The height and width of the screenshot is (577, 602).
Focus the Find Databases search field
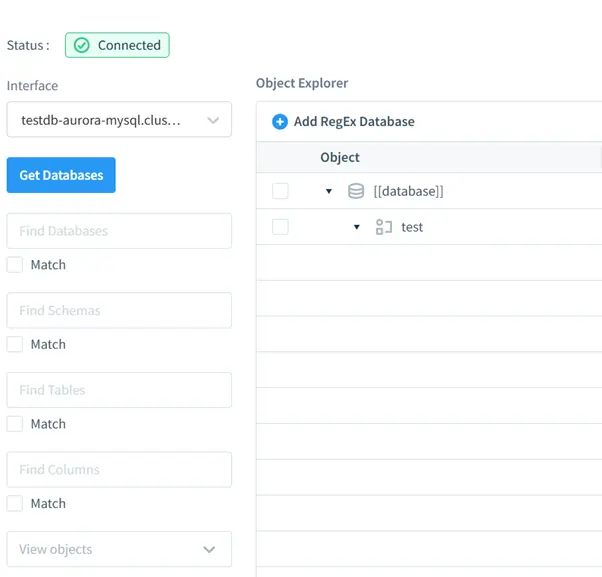(x=119, y=231)
